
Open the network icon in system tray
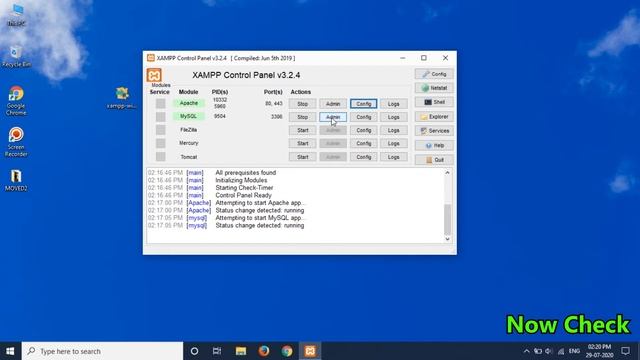561,351
